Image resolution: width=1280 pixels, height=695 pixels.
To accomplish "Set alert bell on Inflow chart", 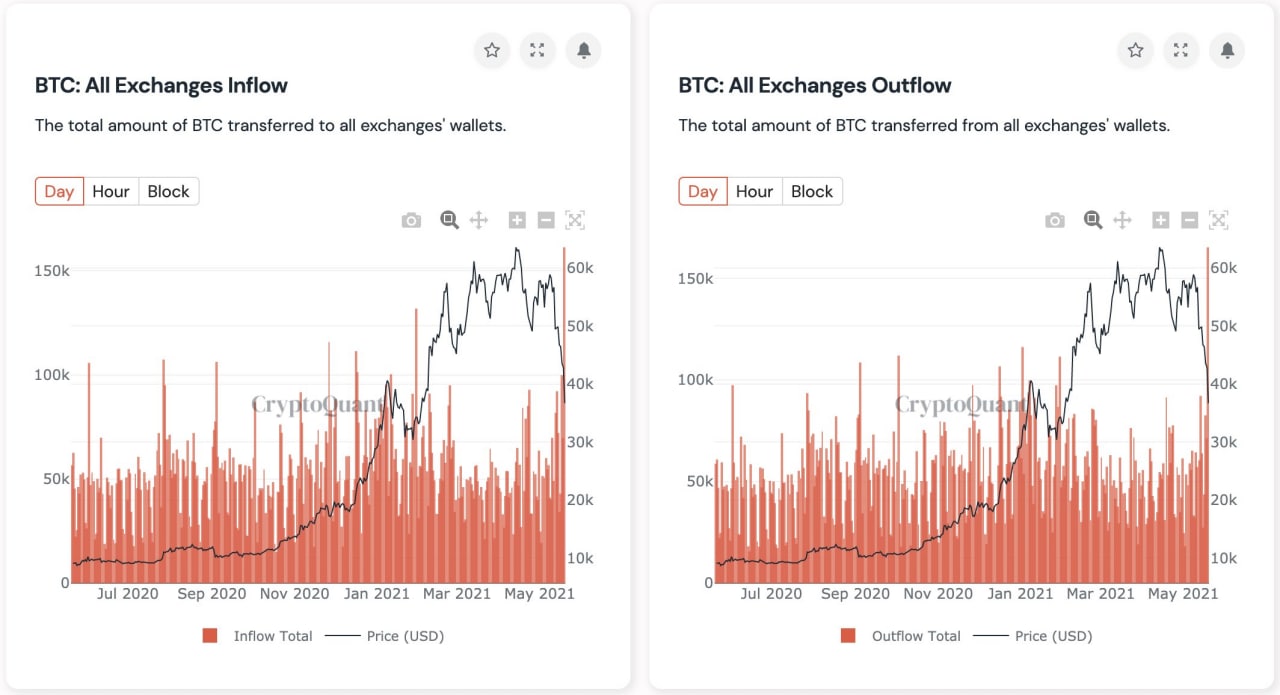I will pyautogui.click(x=584, y=50).
